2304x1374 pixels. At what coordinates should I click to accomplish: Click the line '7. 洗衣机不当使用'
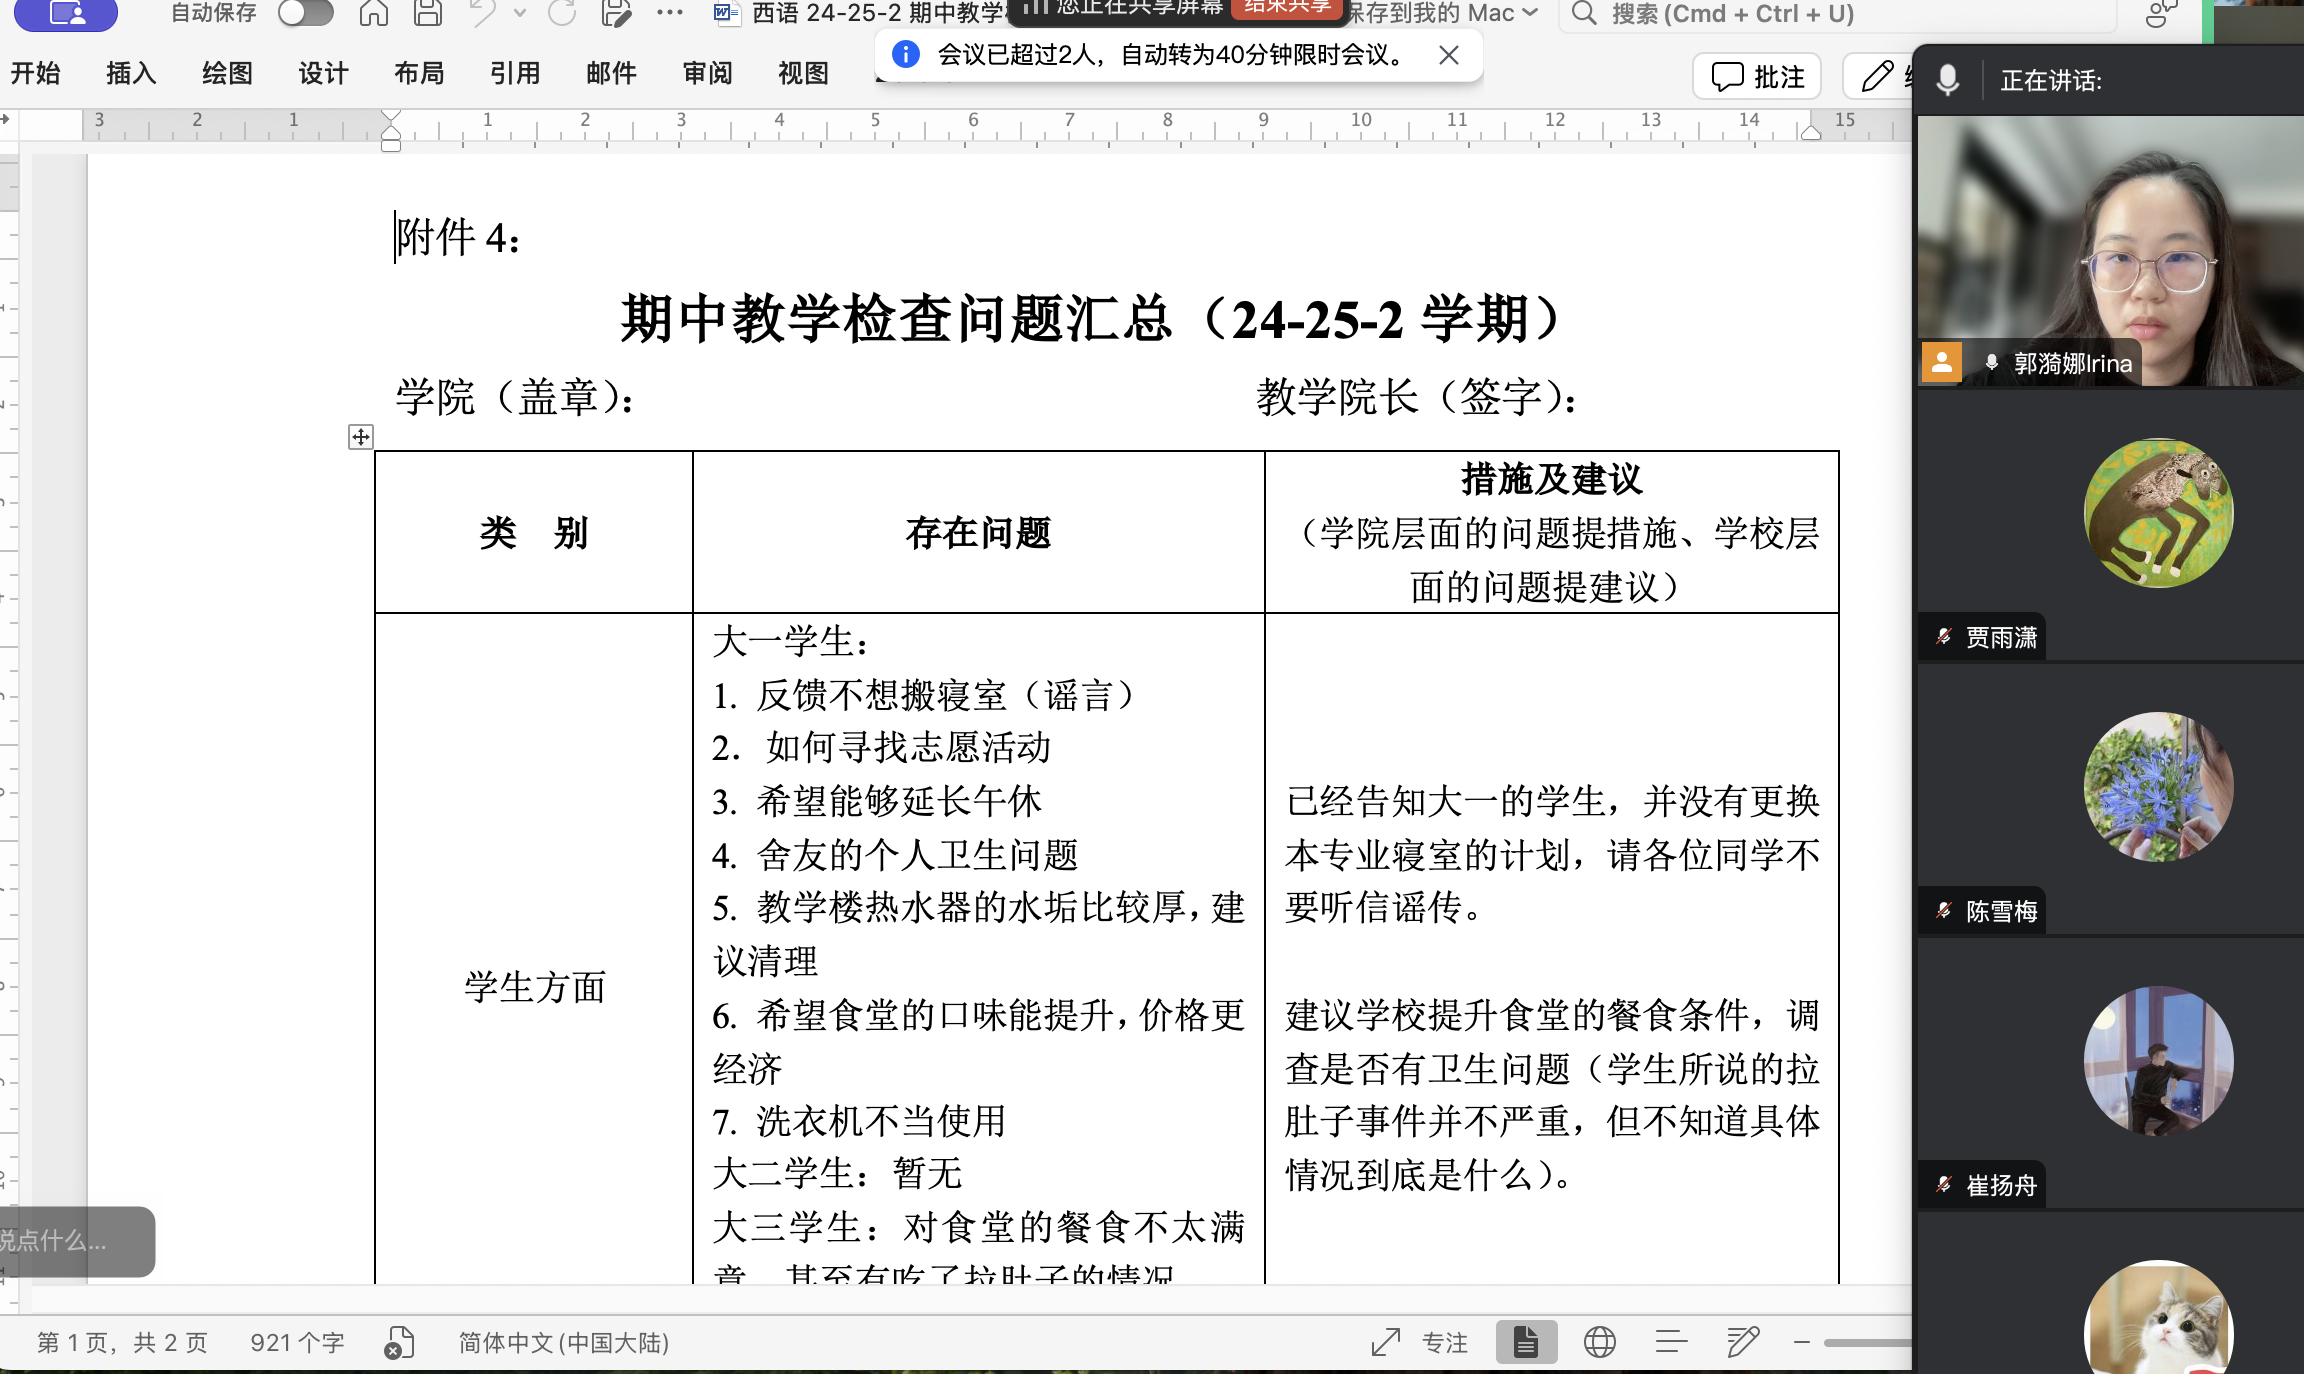(x=859, y=1121)
